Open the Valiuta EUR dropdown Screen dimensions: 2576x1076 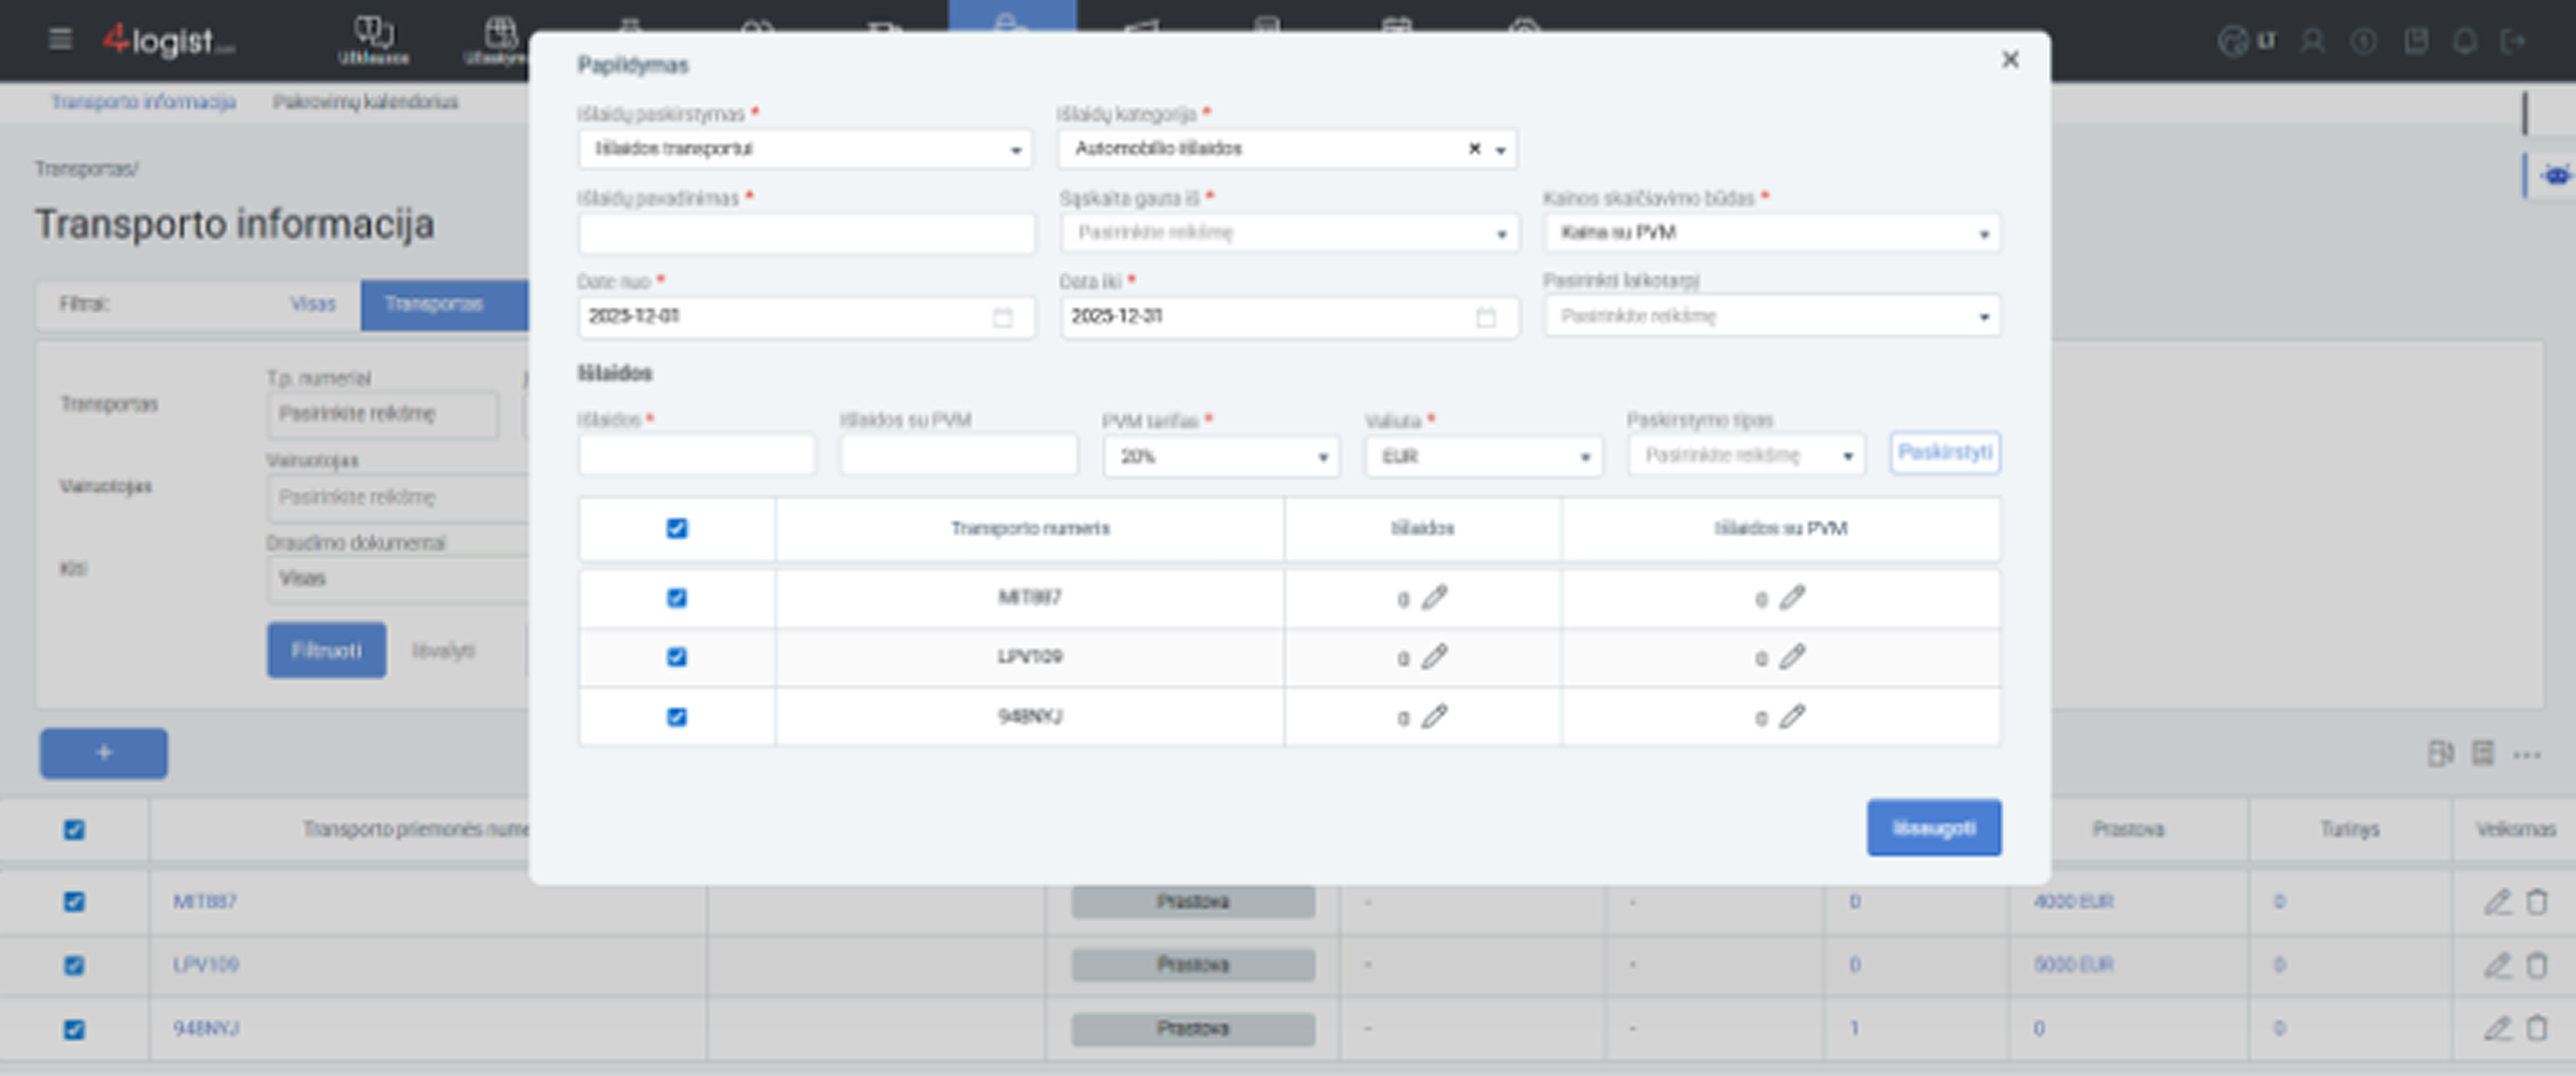click(x=1483, y=457)
